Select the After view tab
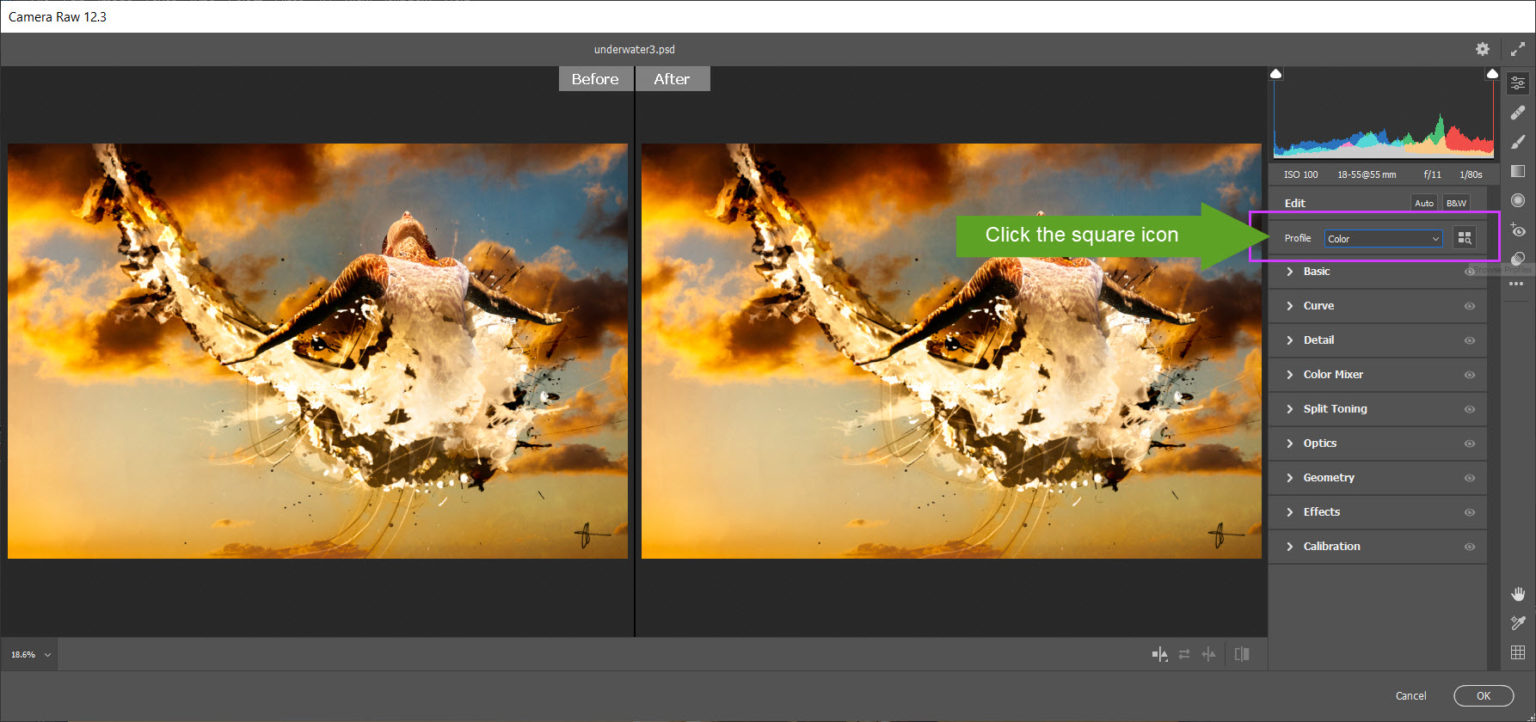 672,78
